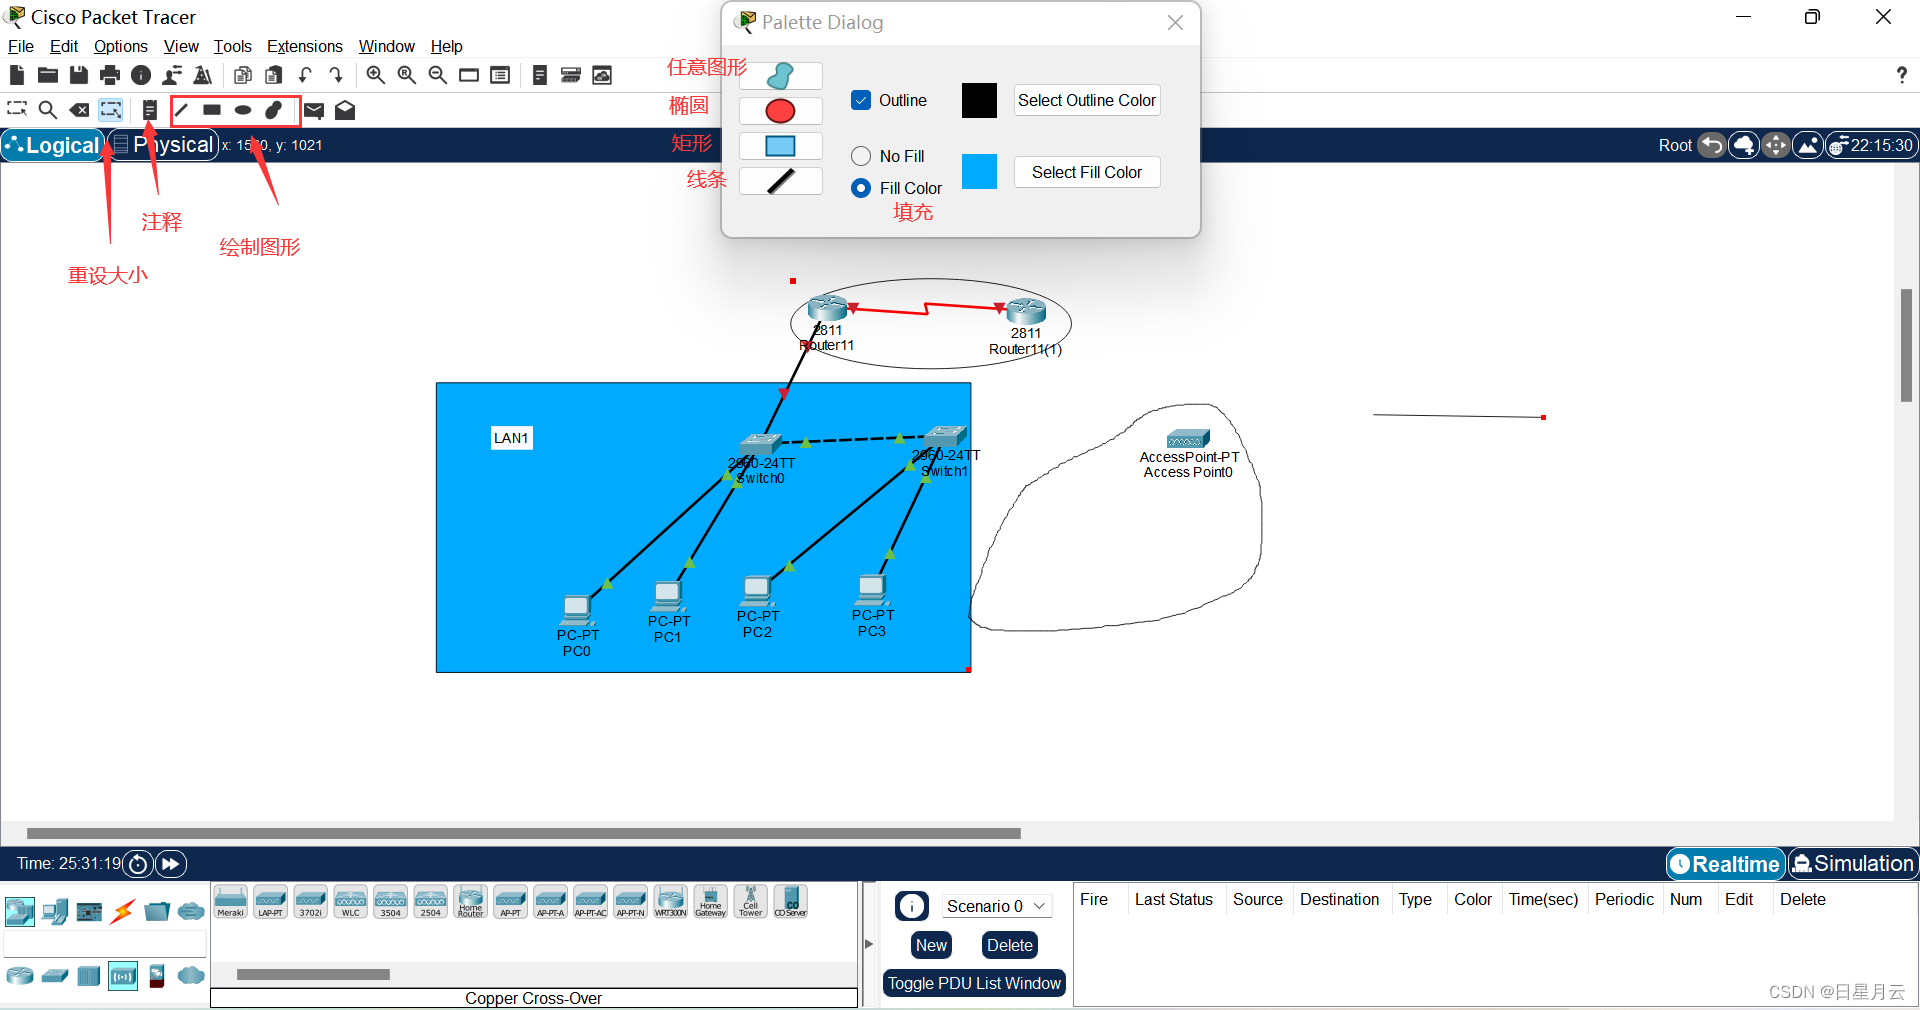Click the Select Fill Color button
Screen dimensions: 1920x1010
click(x=1087, y=172)
